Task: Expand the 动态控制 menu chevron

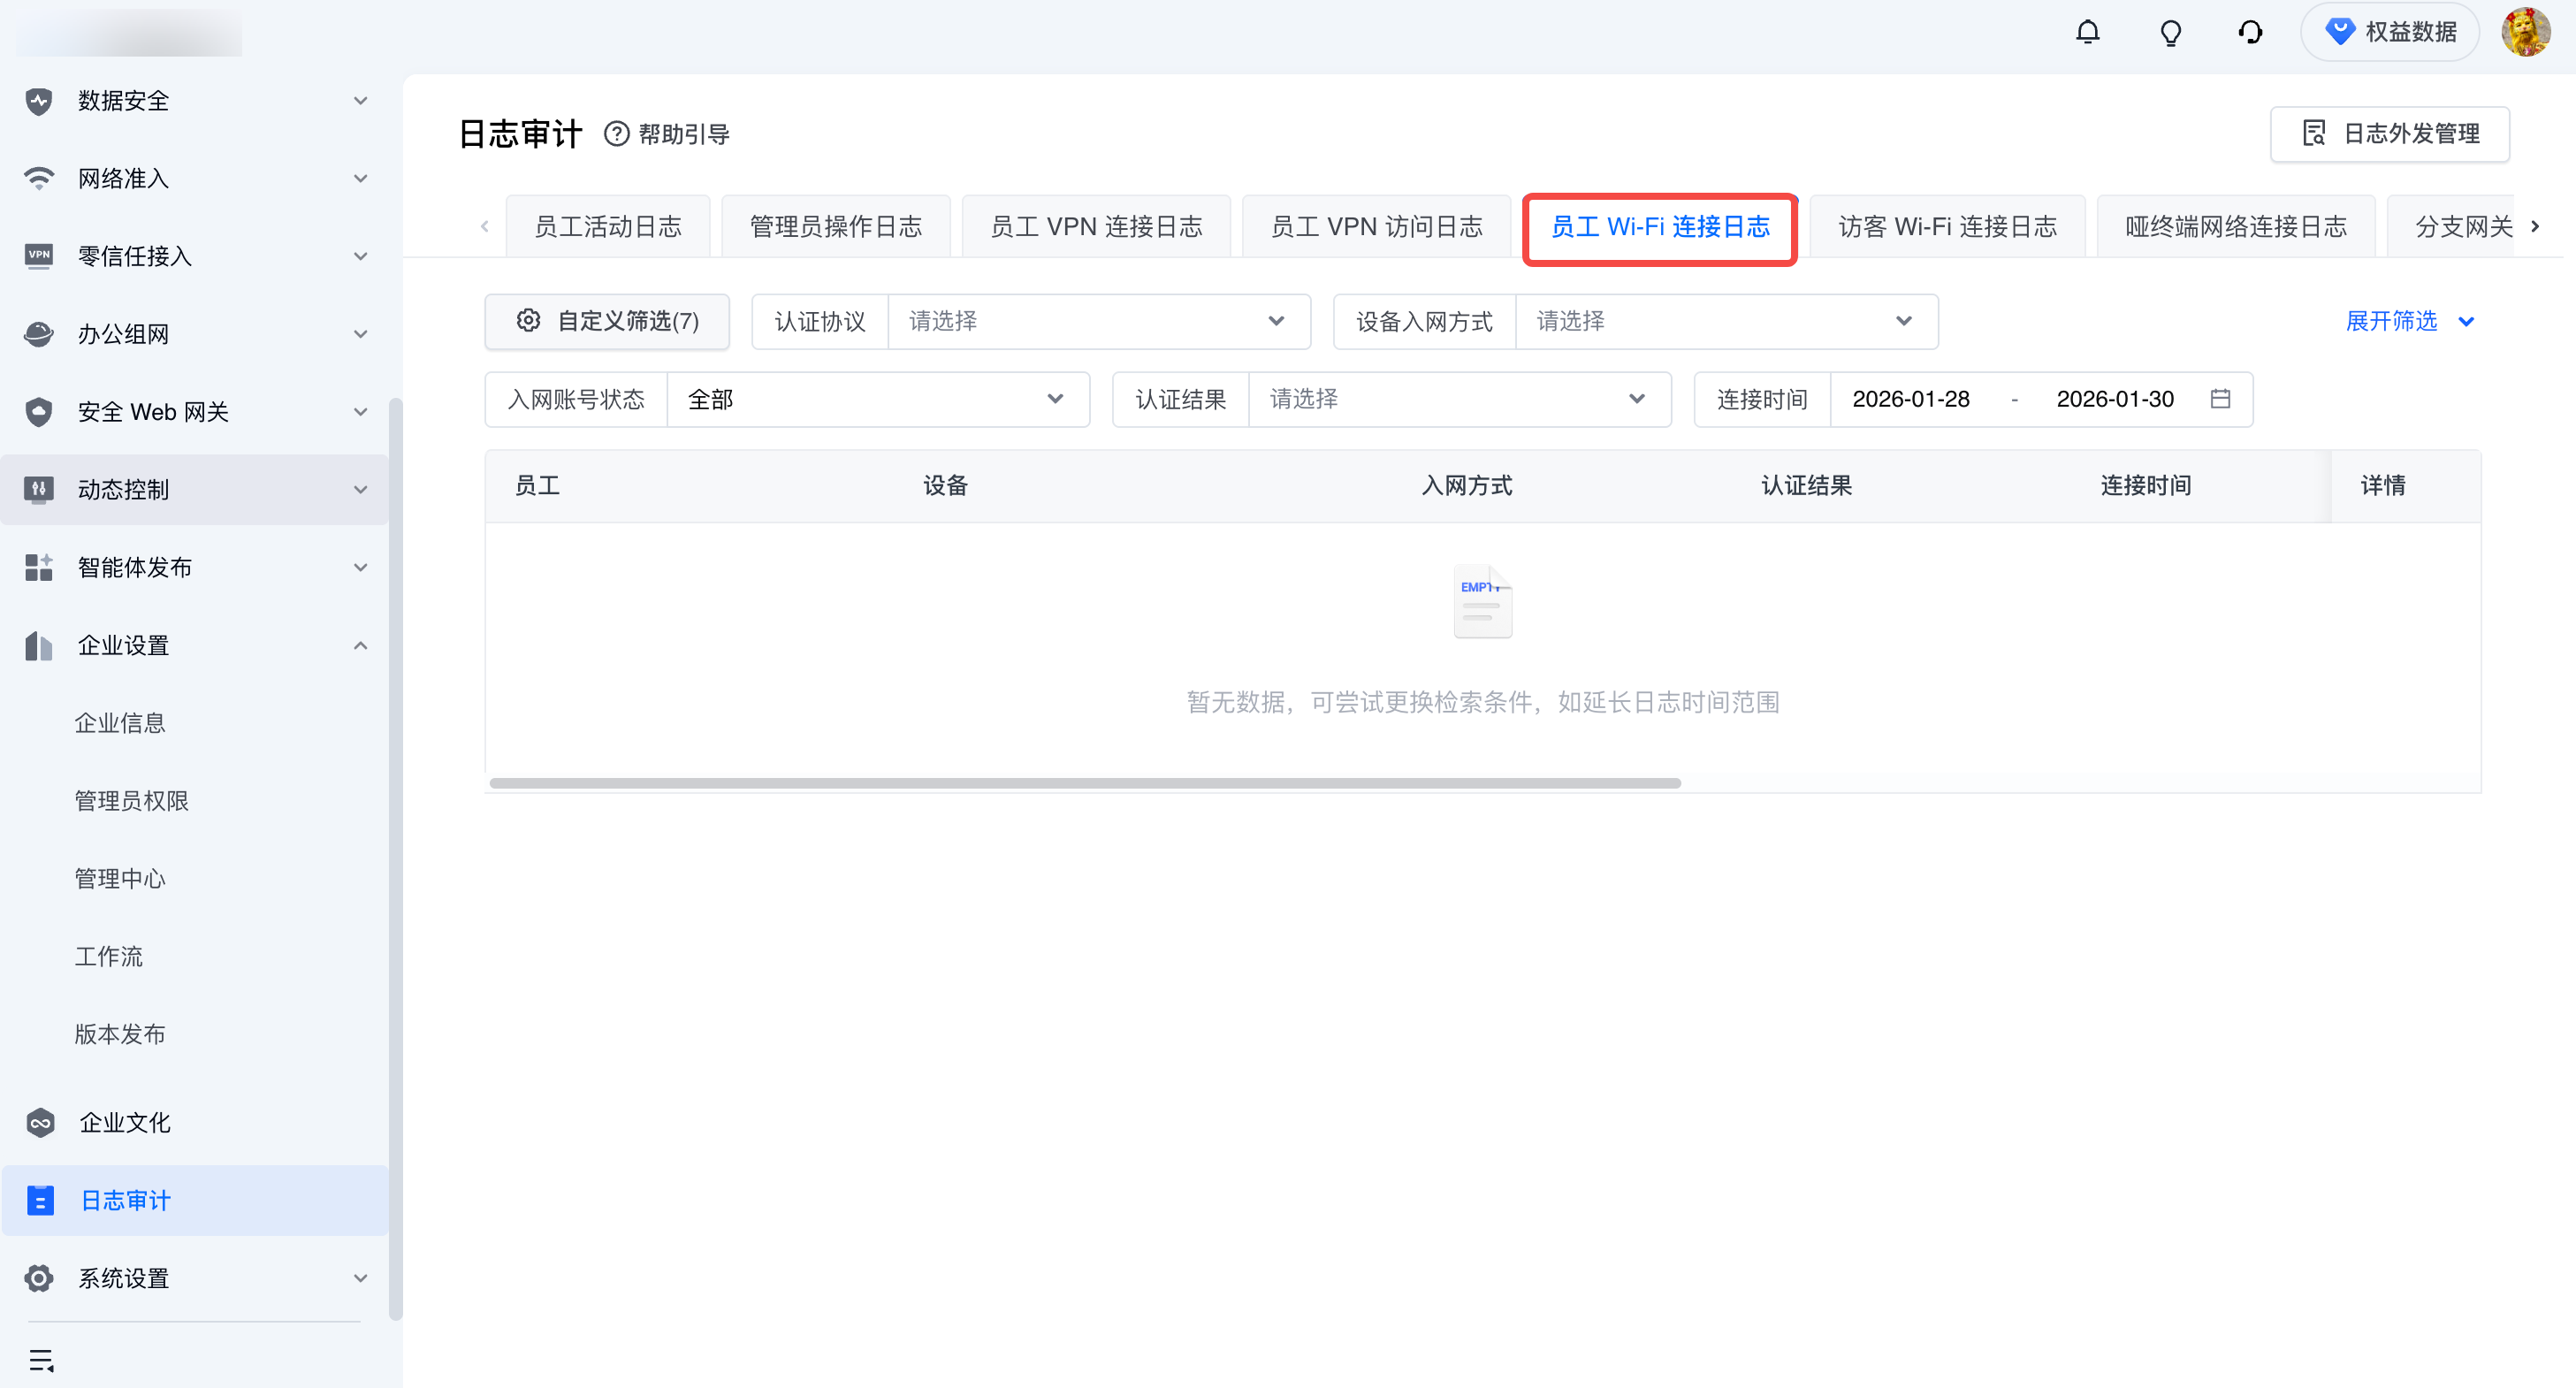Action: click(x=361, y=490)
